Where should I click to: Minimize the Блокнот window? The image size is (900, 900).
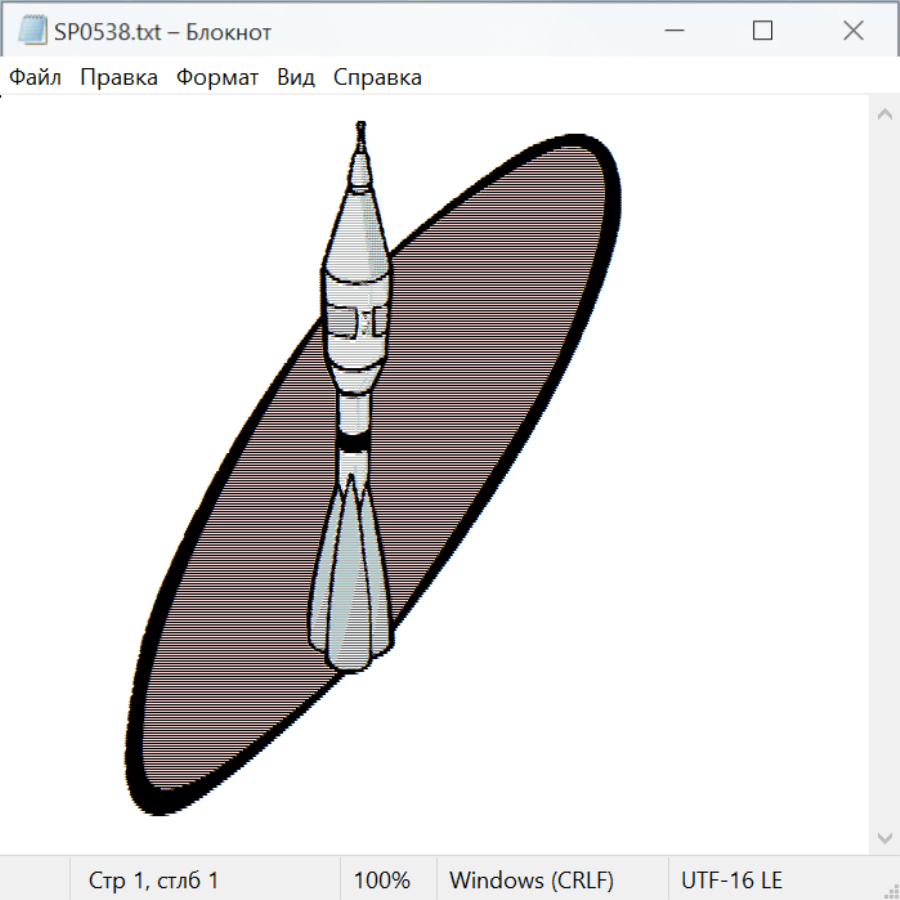coord(672,31)
